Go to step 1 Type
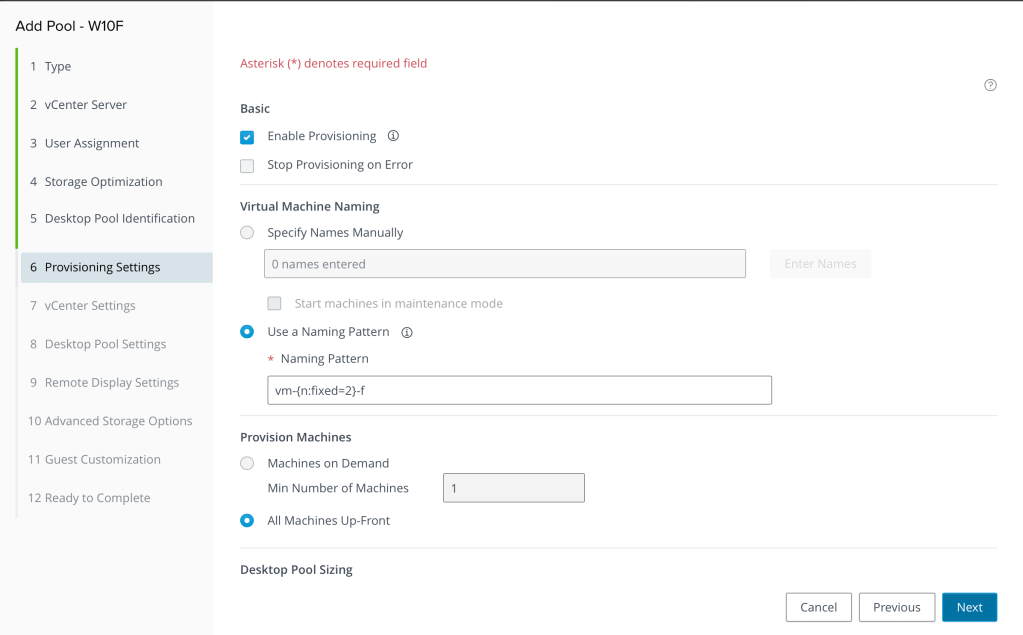The width and height of the screenshot is (1023, 635). click(58, 67)
